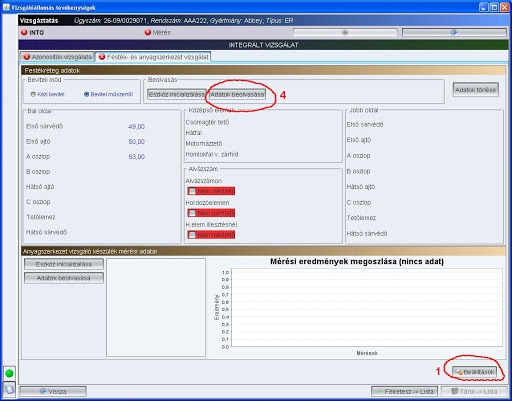Click the application icon in the title bar
This screenshot has width=512, height=401.
point(6,7)
